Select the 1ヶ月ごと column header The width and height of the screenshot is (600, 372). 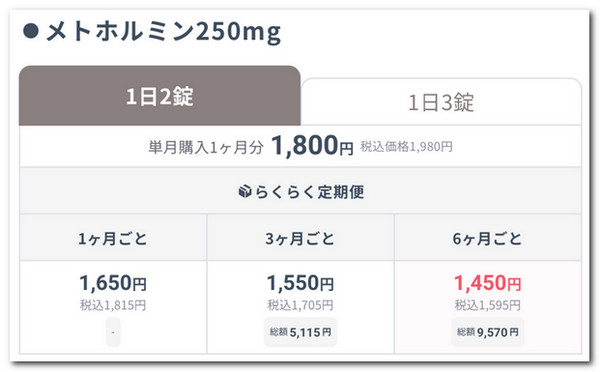(x=113, y=238)
